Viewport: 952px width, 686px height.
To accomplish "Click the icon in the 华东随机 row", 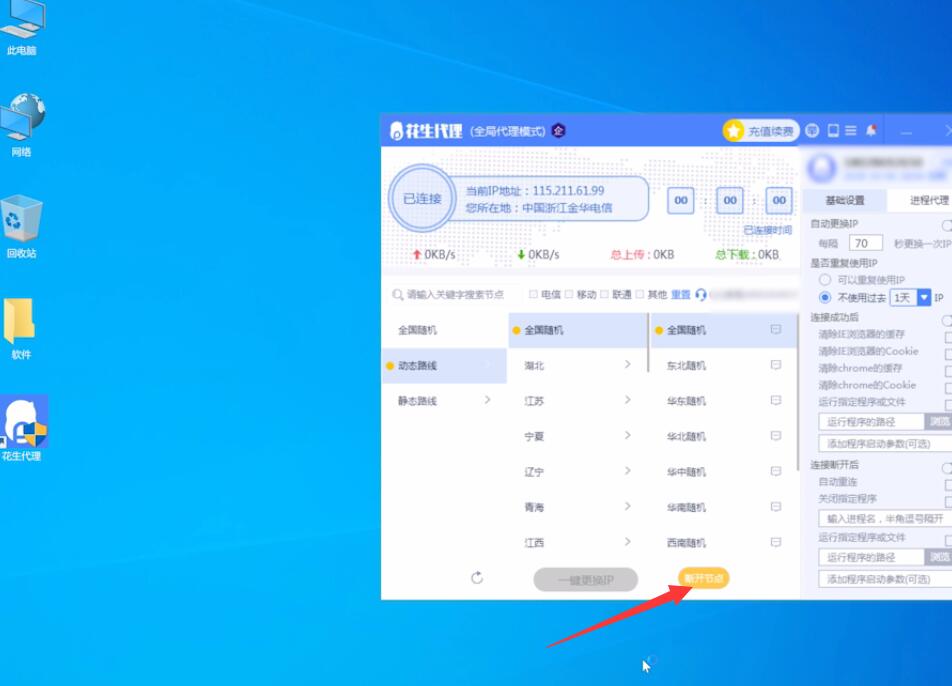I will pos(775,400).
